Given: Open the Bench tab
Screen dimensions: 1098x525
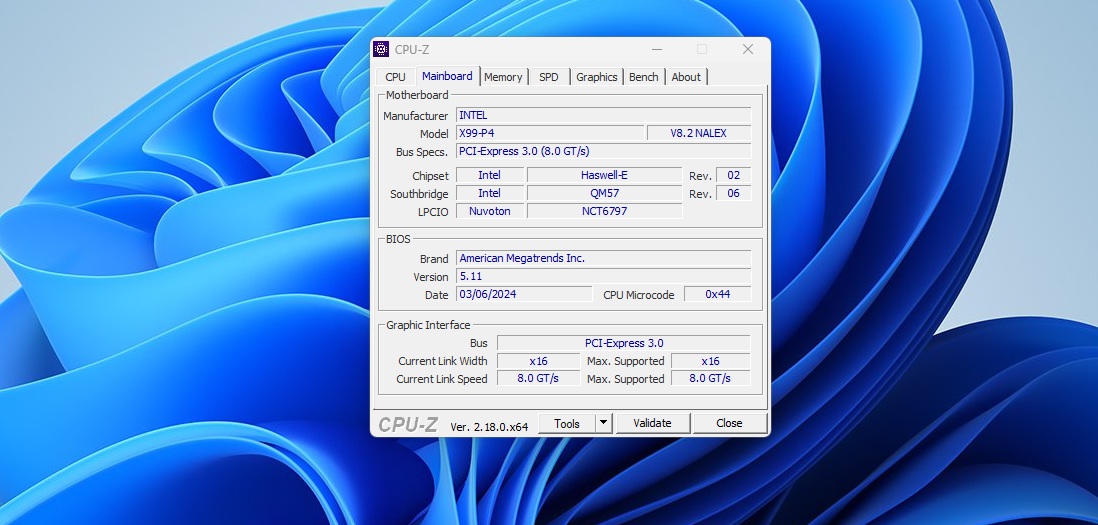Looking at the screenshot, I should pyautogui.click(x=644, y=77).
